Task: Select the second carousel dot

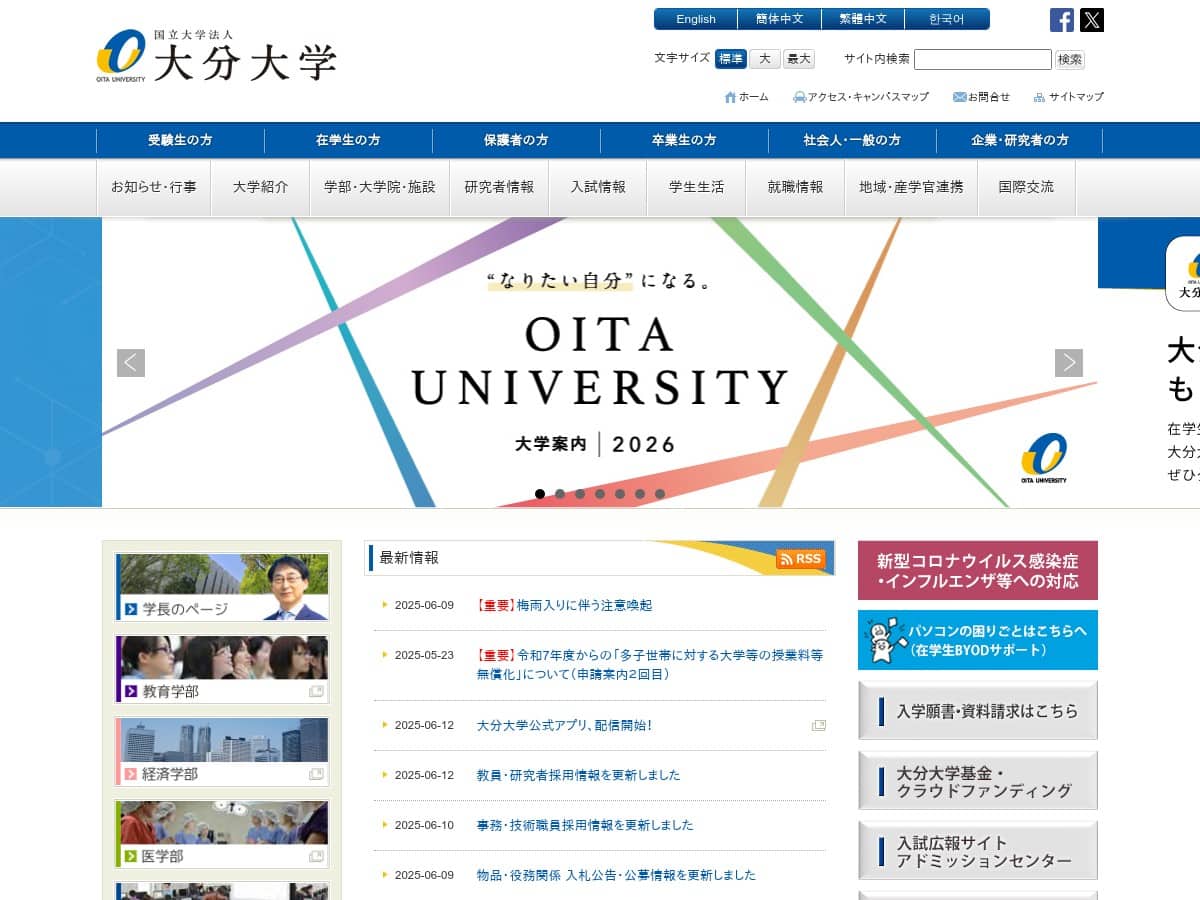Action: pyautogui.click(x=560, y=494)
